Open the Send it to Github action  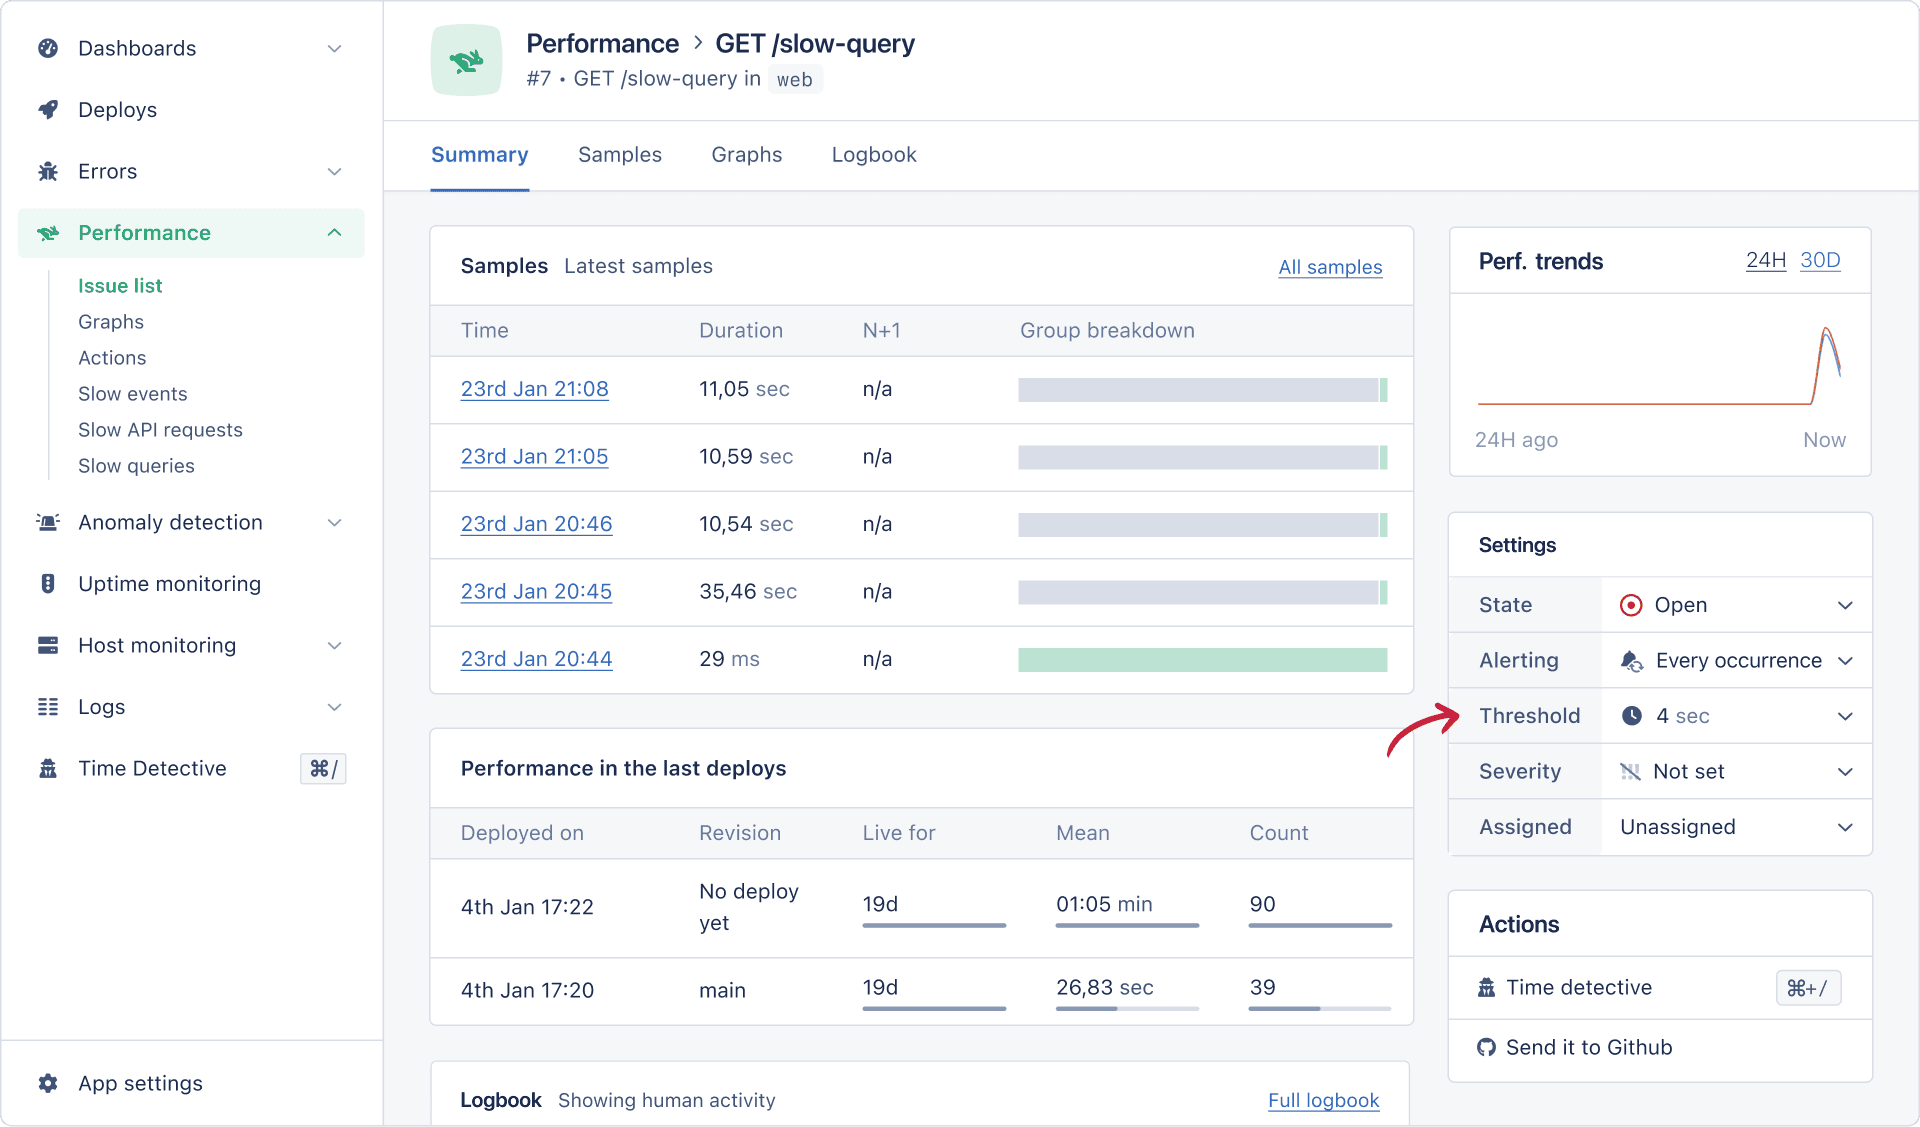point(1587,1046)
